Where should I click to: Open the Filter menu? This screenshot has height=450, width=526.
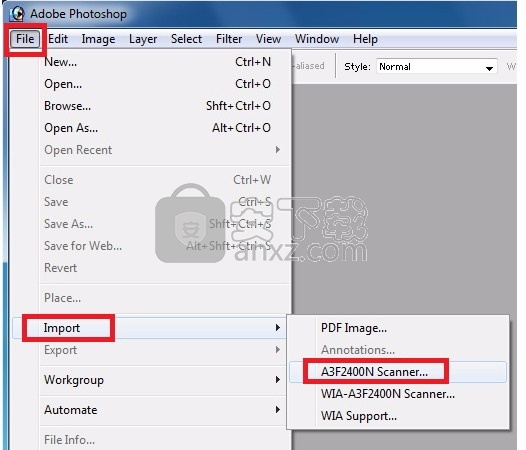pos(229,39)
